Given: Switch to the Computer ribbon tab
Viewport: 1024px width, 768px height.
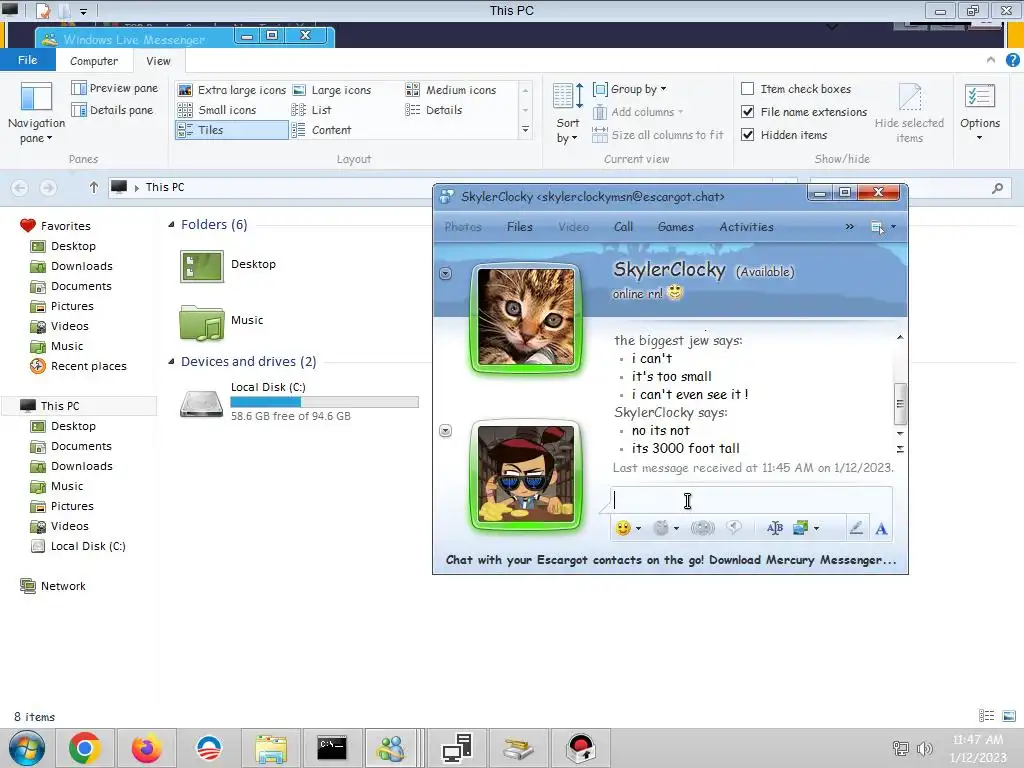Looking at the screenshot, I should (93, 61).
